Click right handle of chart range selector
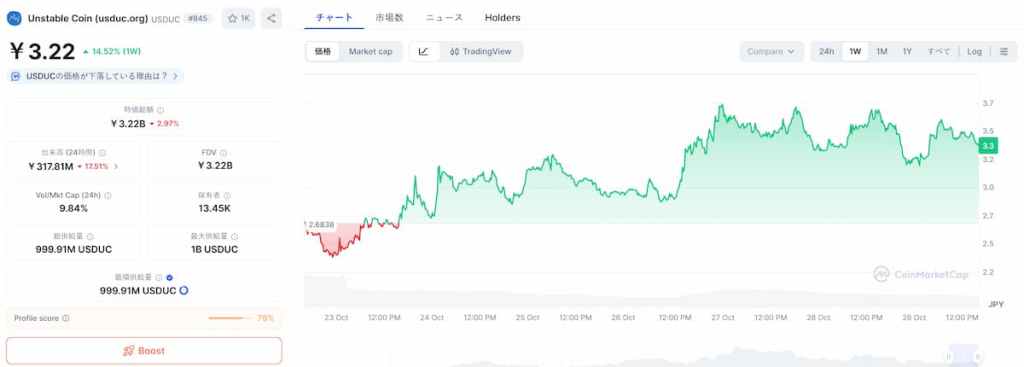Screen dimensions: 1024x367 tap(978, 357)
